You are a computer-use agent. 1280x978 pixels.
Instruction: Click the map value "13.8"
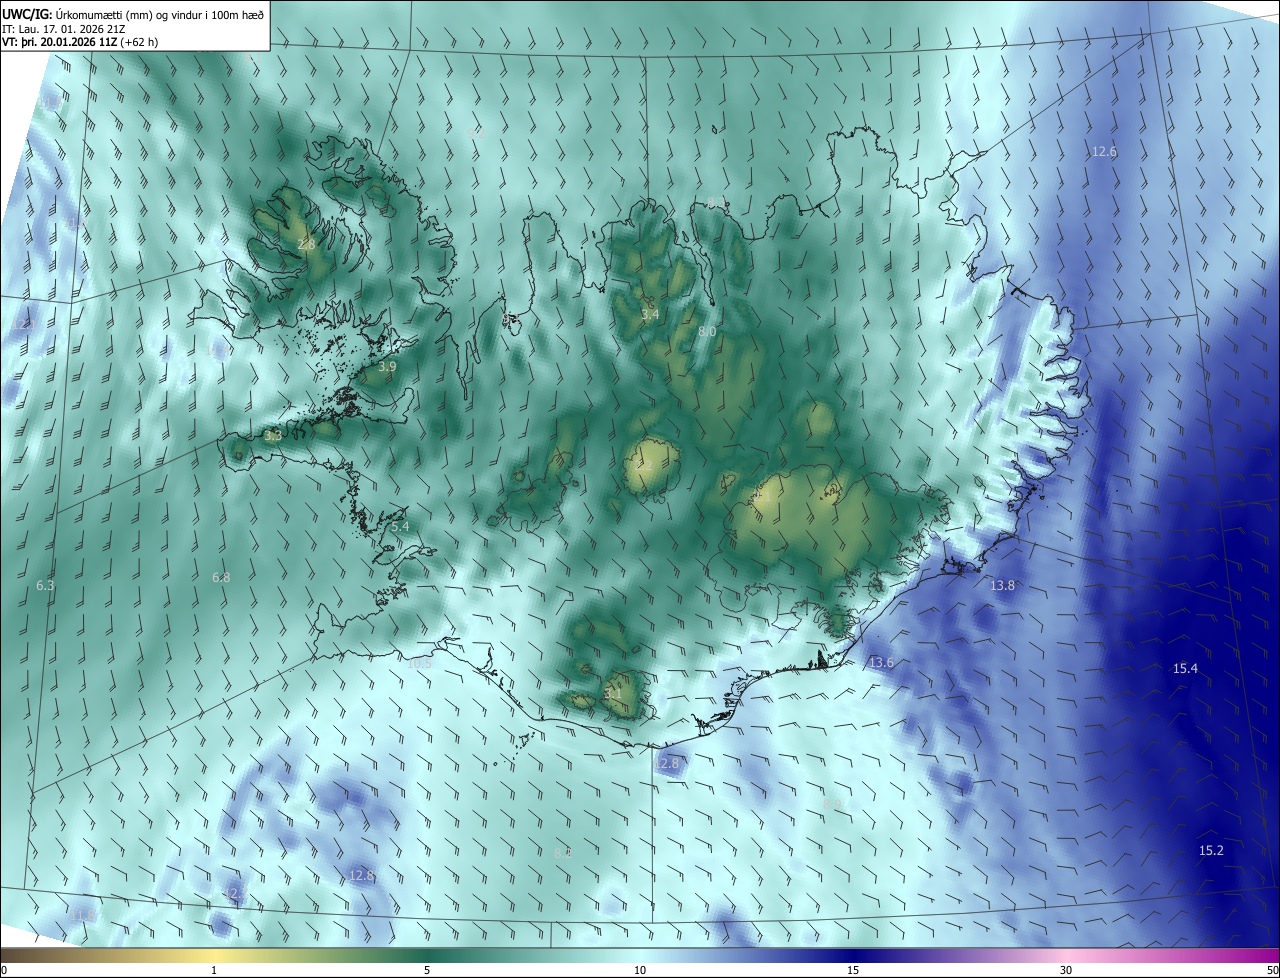pyautogui.click(x=1002, y=585)
